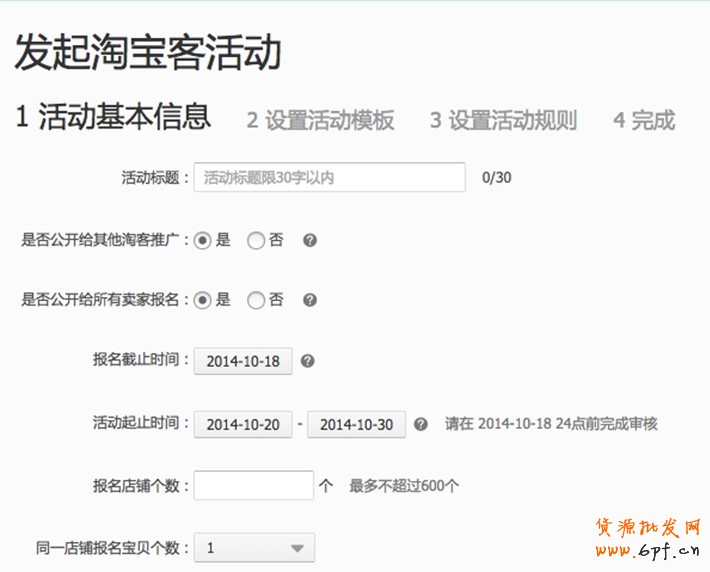Viewport: 710px width, 572px height.
Task: Click the 最多不超过600个 hint text
Action: 404,486
